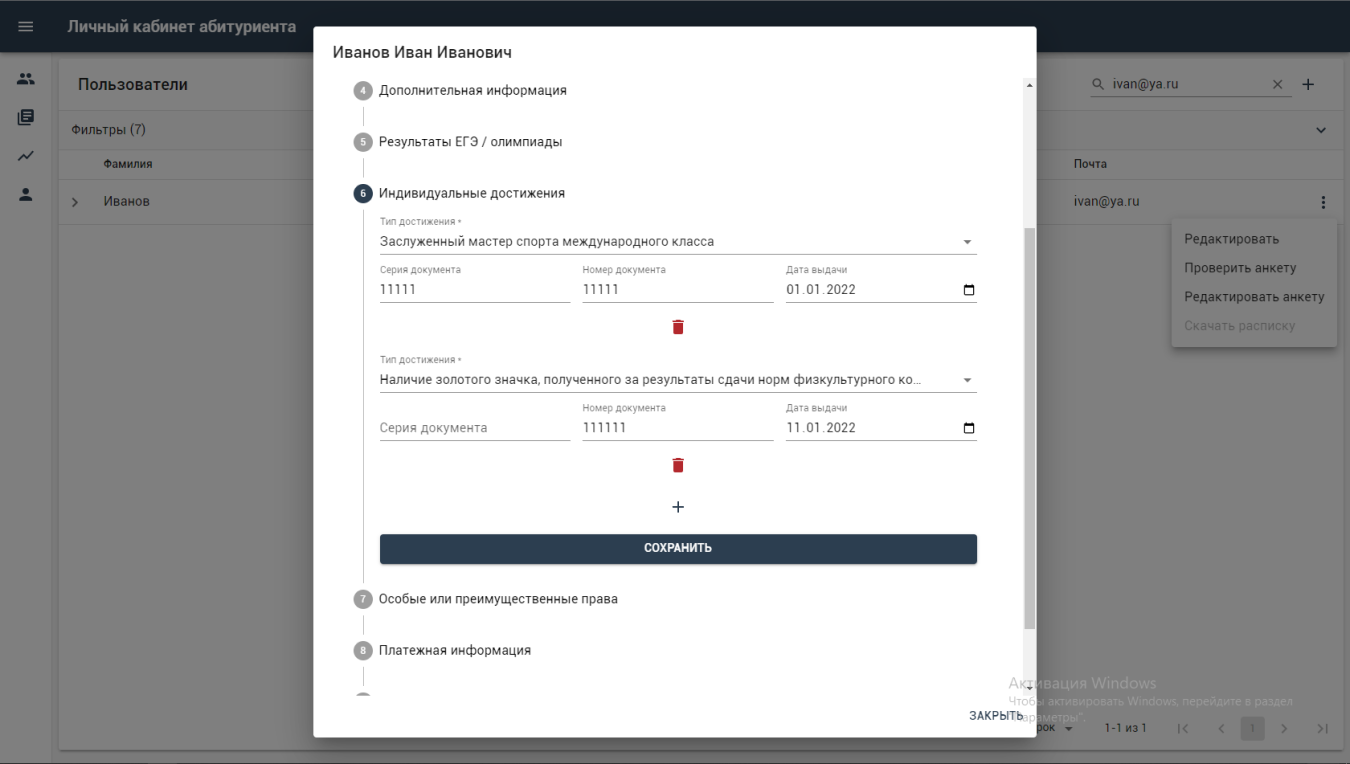
Task: Go to previous page arrow
Action: [x=1221, y=729]
